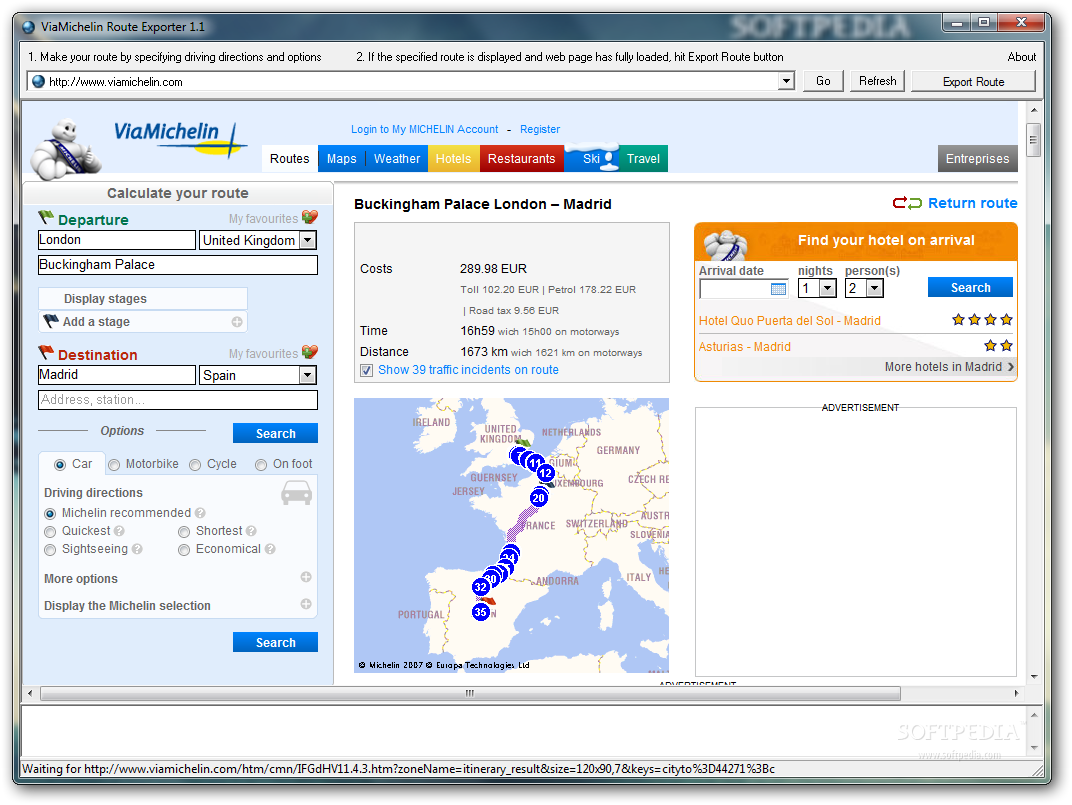This screenshot has height=805, width=1072.
Task: Click Departure My favourites heart icon
Action: tap(310, 217)
